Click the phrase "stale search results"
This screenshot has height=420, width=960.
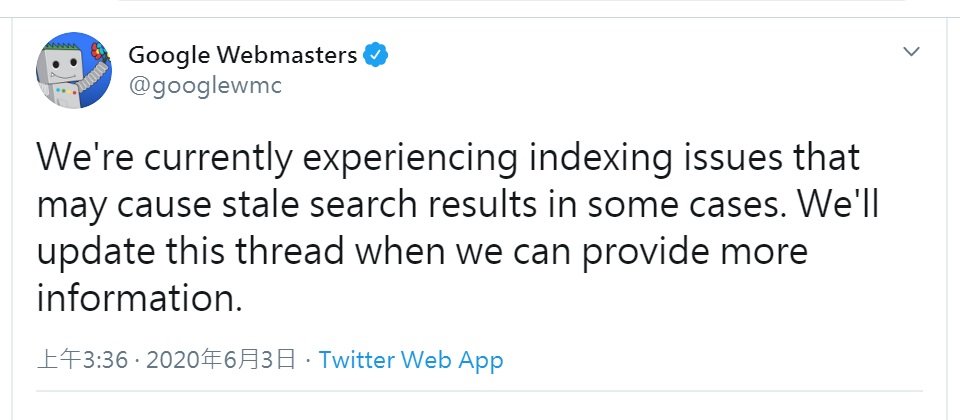396,205
